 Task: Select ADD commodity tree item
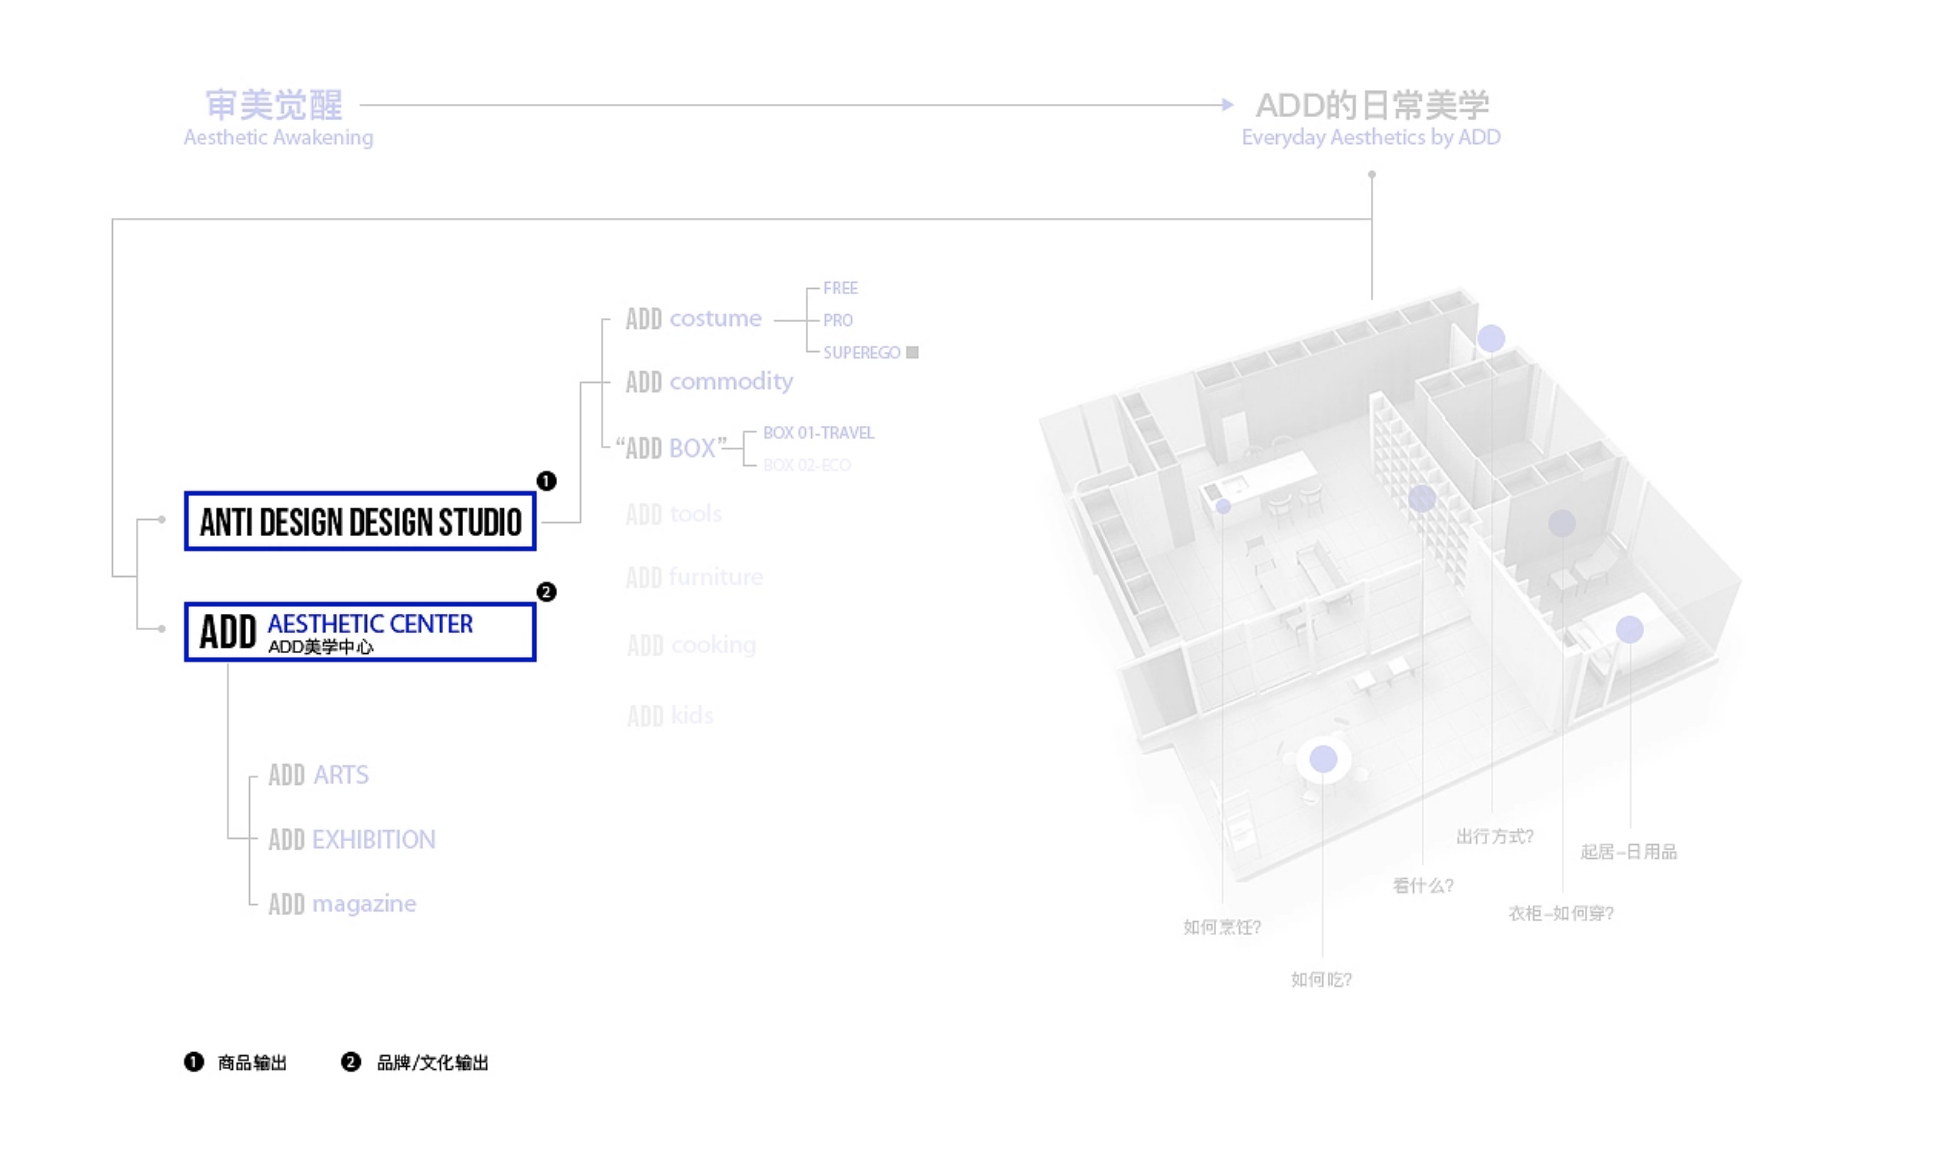coord(709,382)
